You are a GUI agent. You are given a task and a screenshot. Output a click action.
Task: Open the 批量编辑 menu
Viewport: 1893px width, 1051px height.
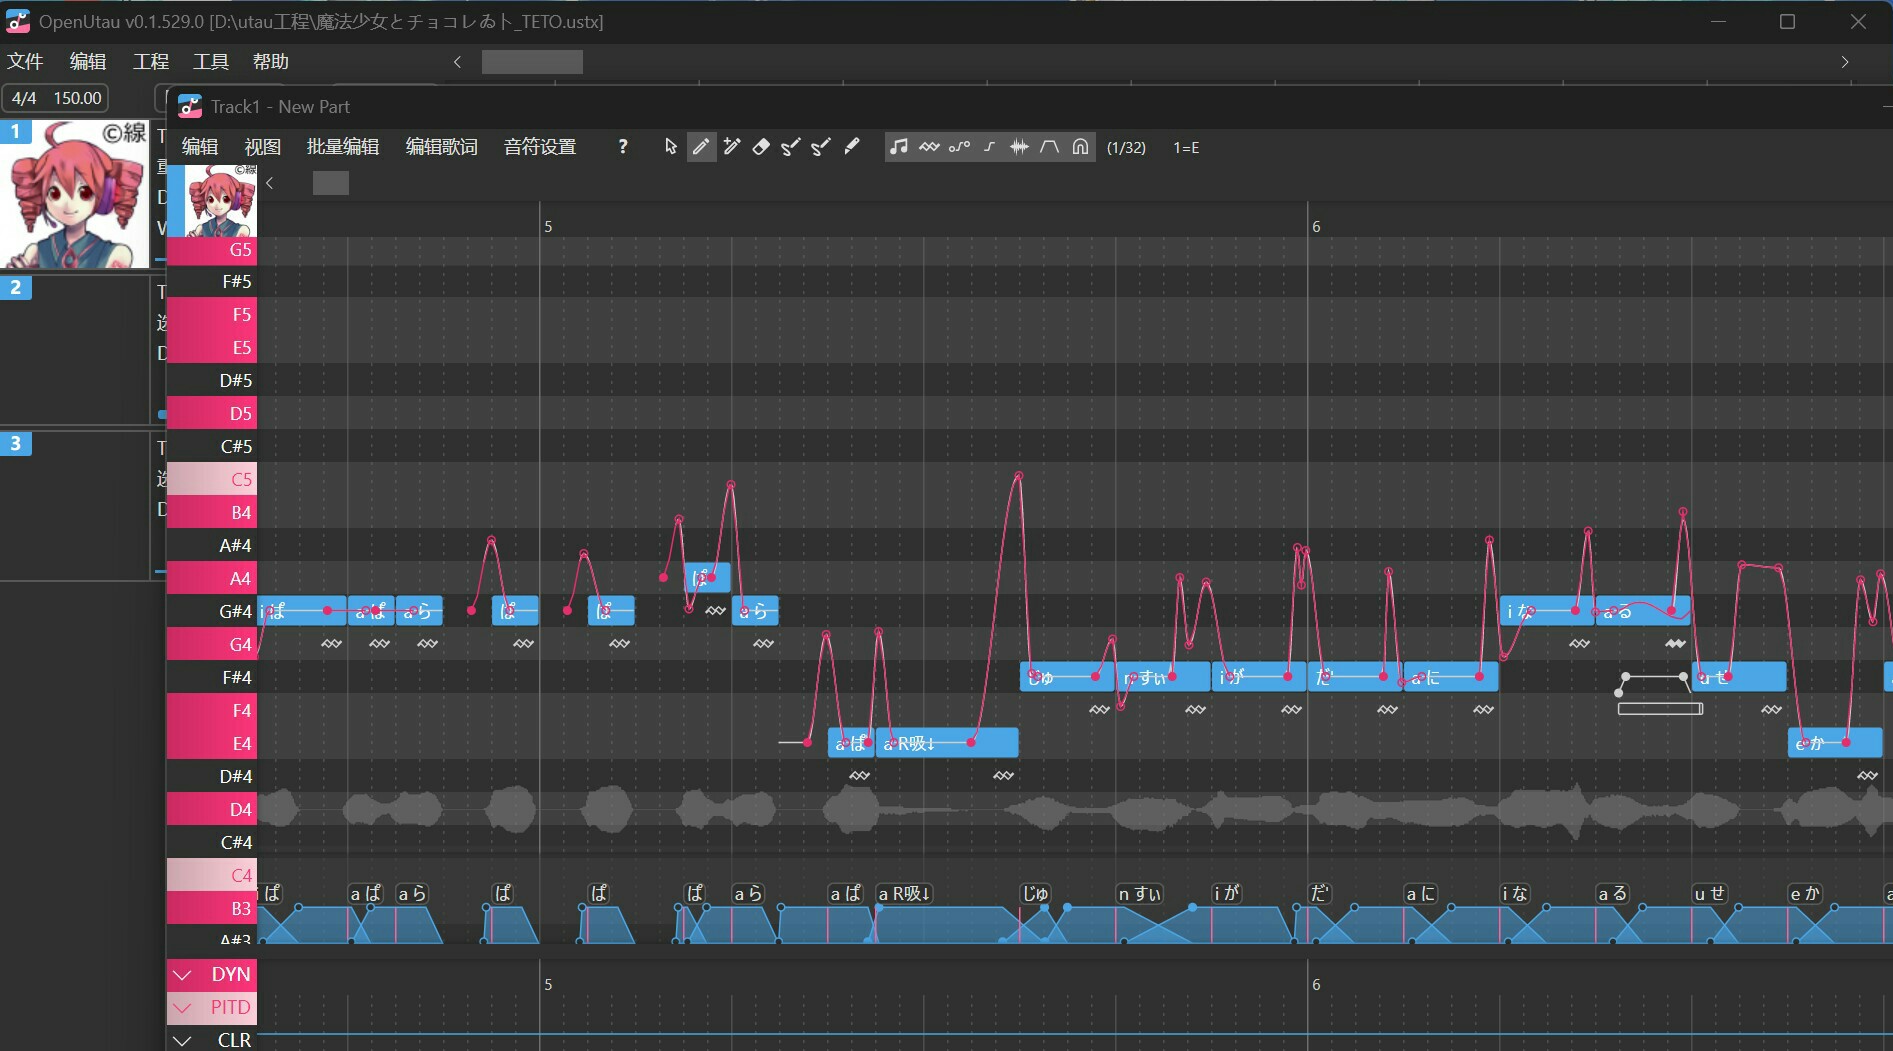tap(342, 147)
